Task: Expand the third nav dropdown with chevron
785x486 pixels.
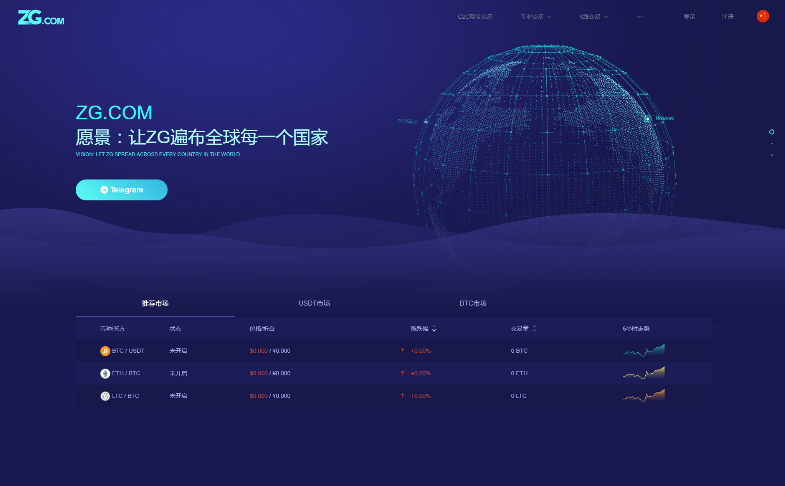Action: click(x=593, y=17)
